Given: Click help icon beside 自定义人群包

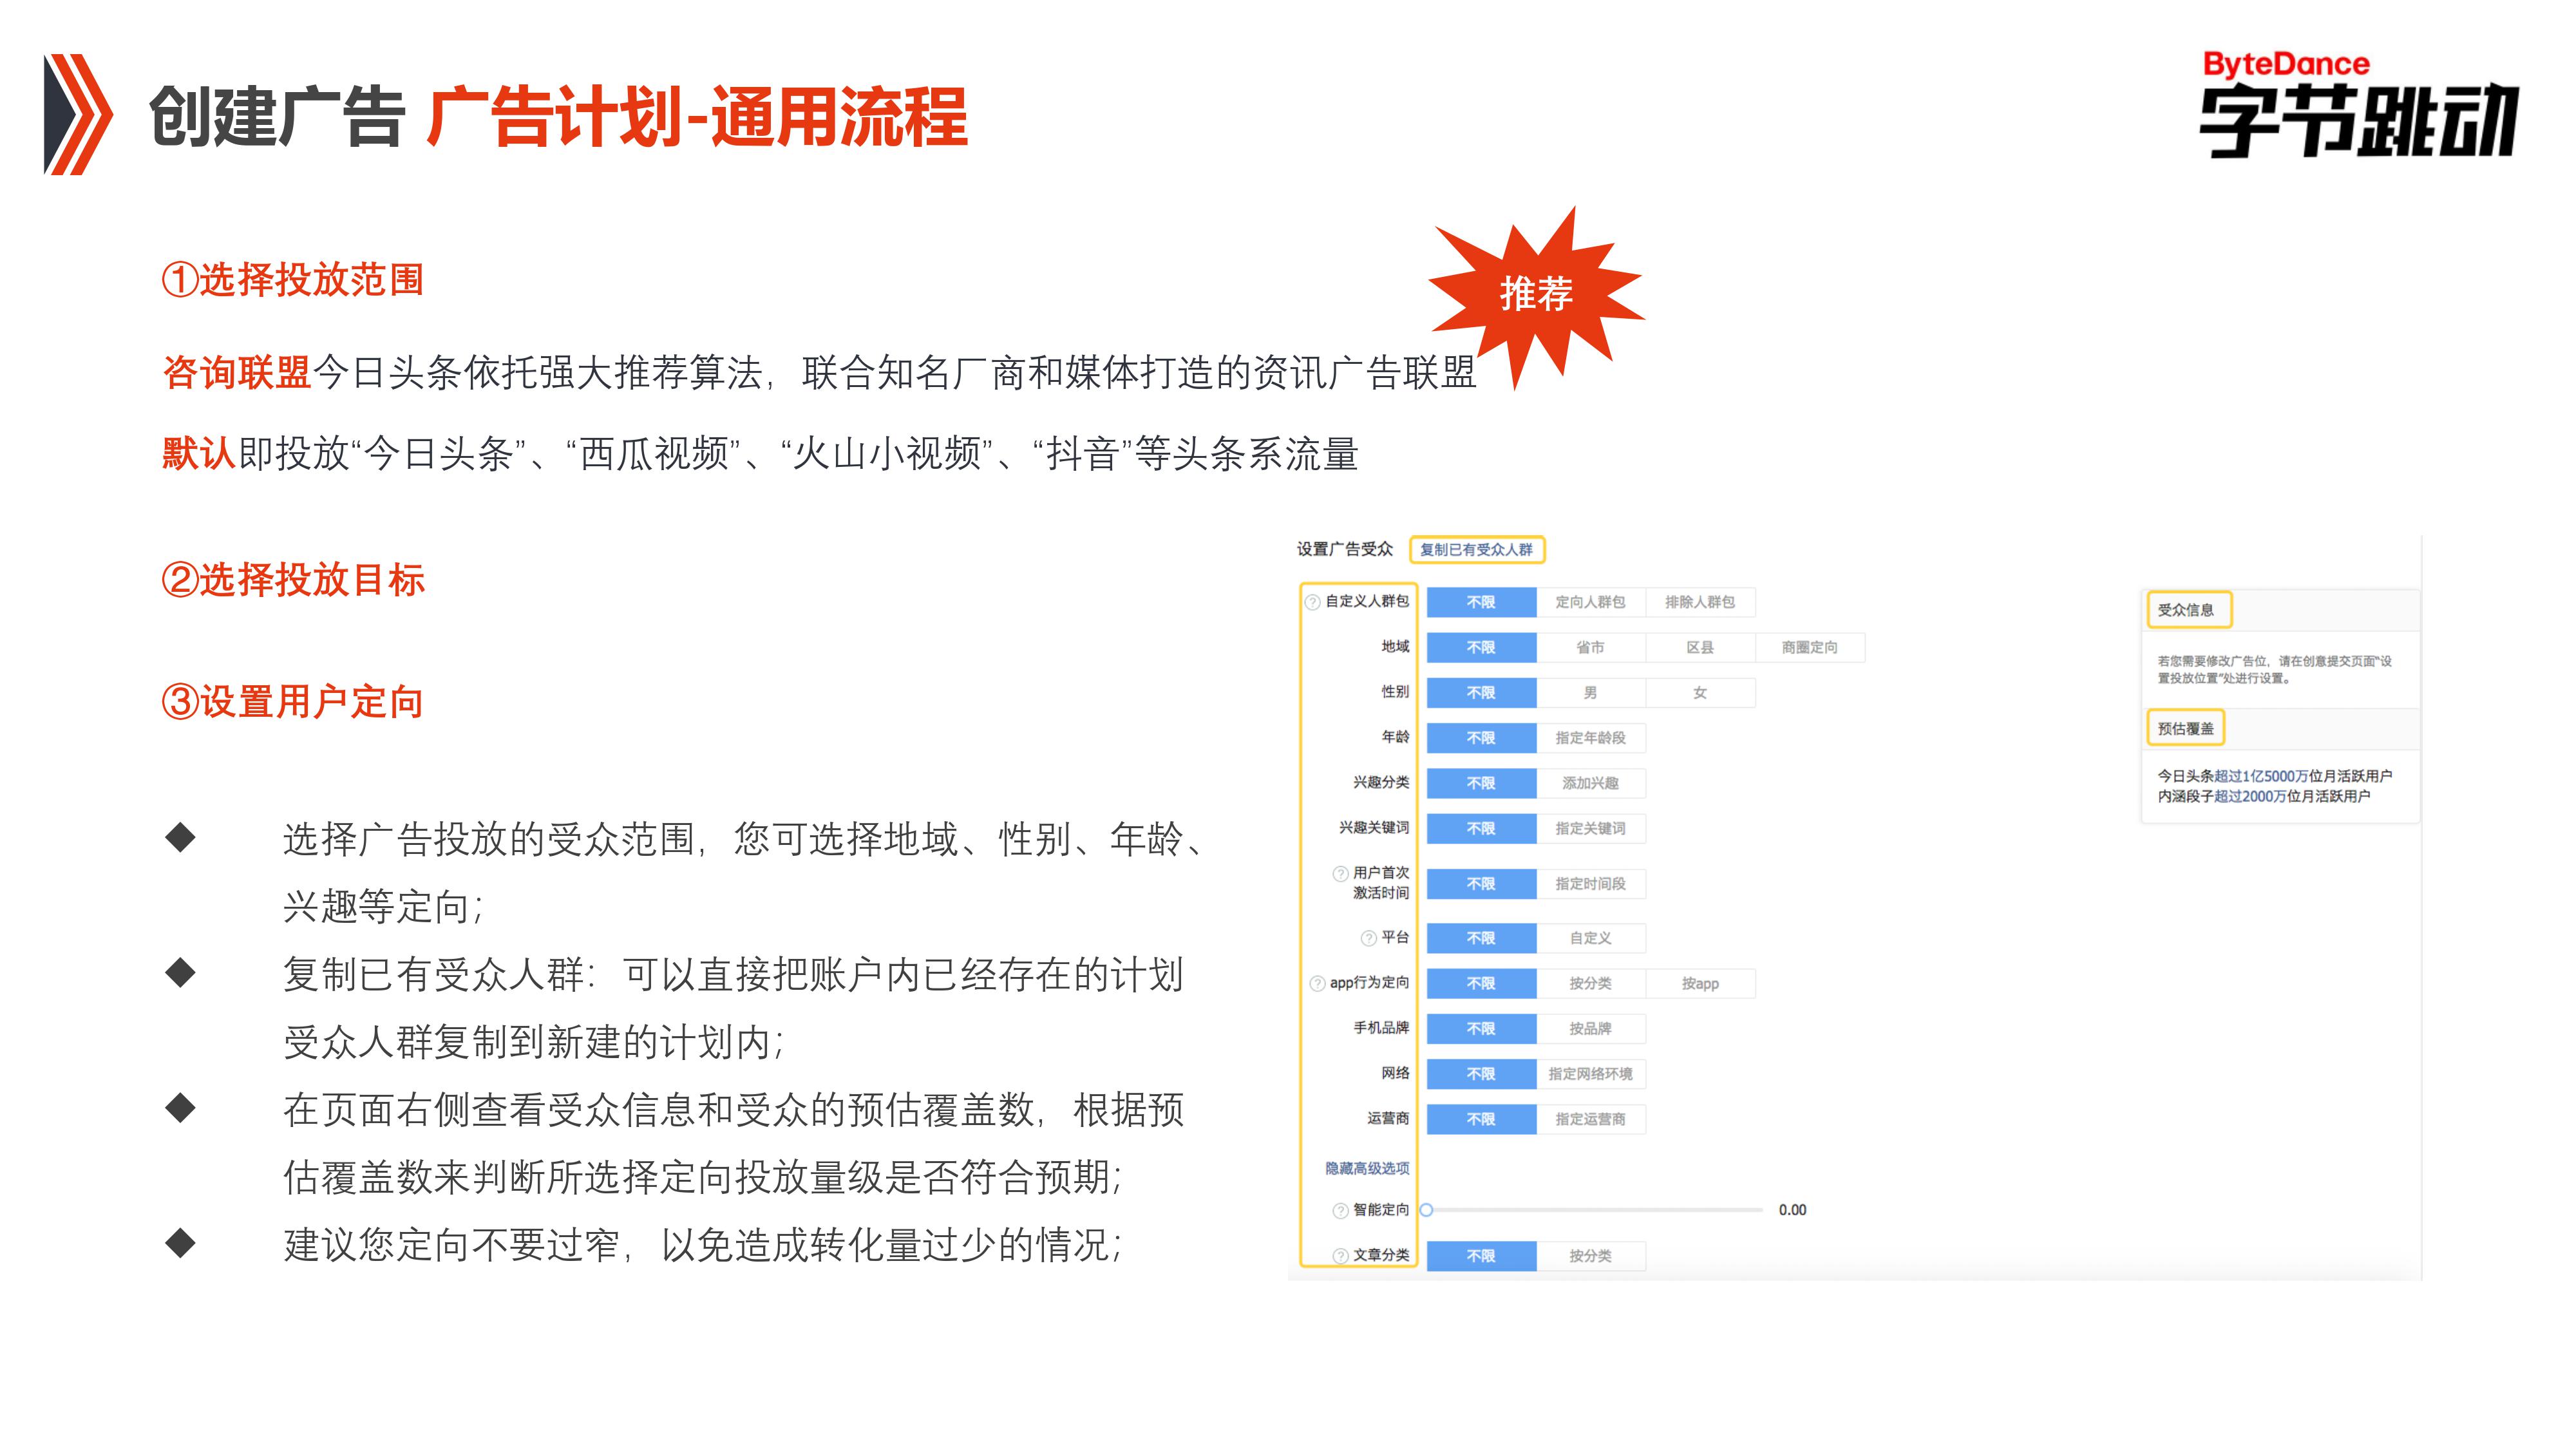Looking at the screenshot, I should coord(1313,602).
